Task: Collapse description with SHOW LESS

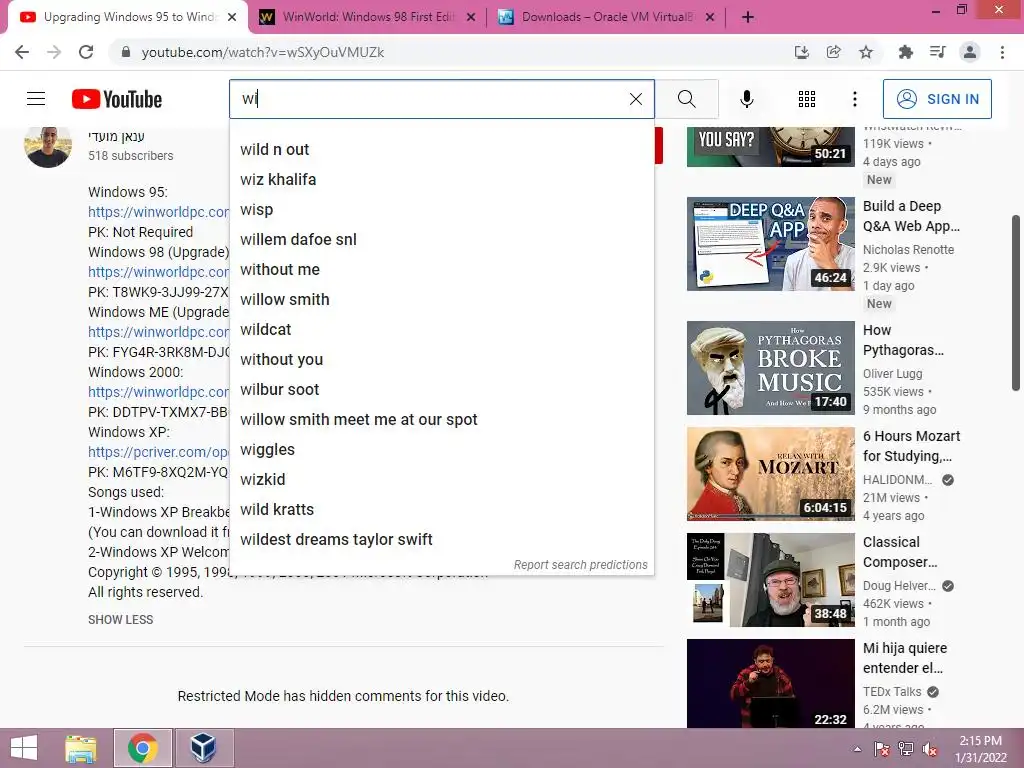Action: click(x=121, y=620)
